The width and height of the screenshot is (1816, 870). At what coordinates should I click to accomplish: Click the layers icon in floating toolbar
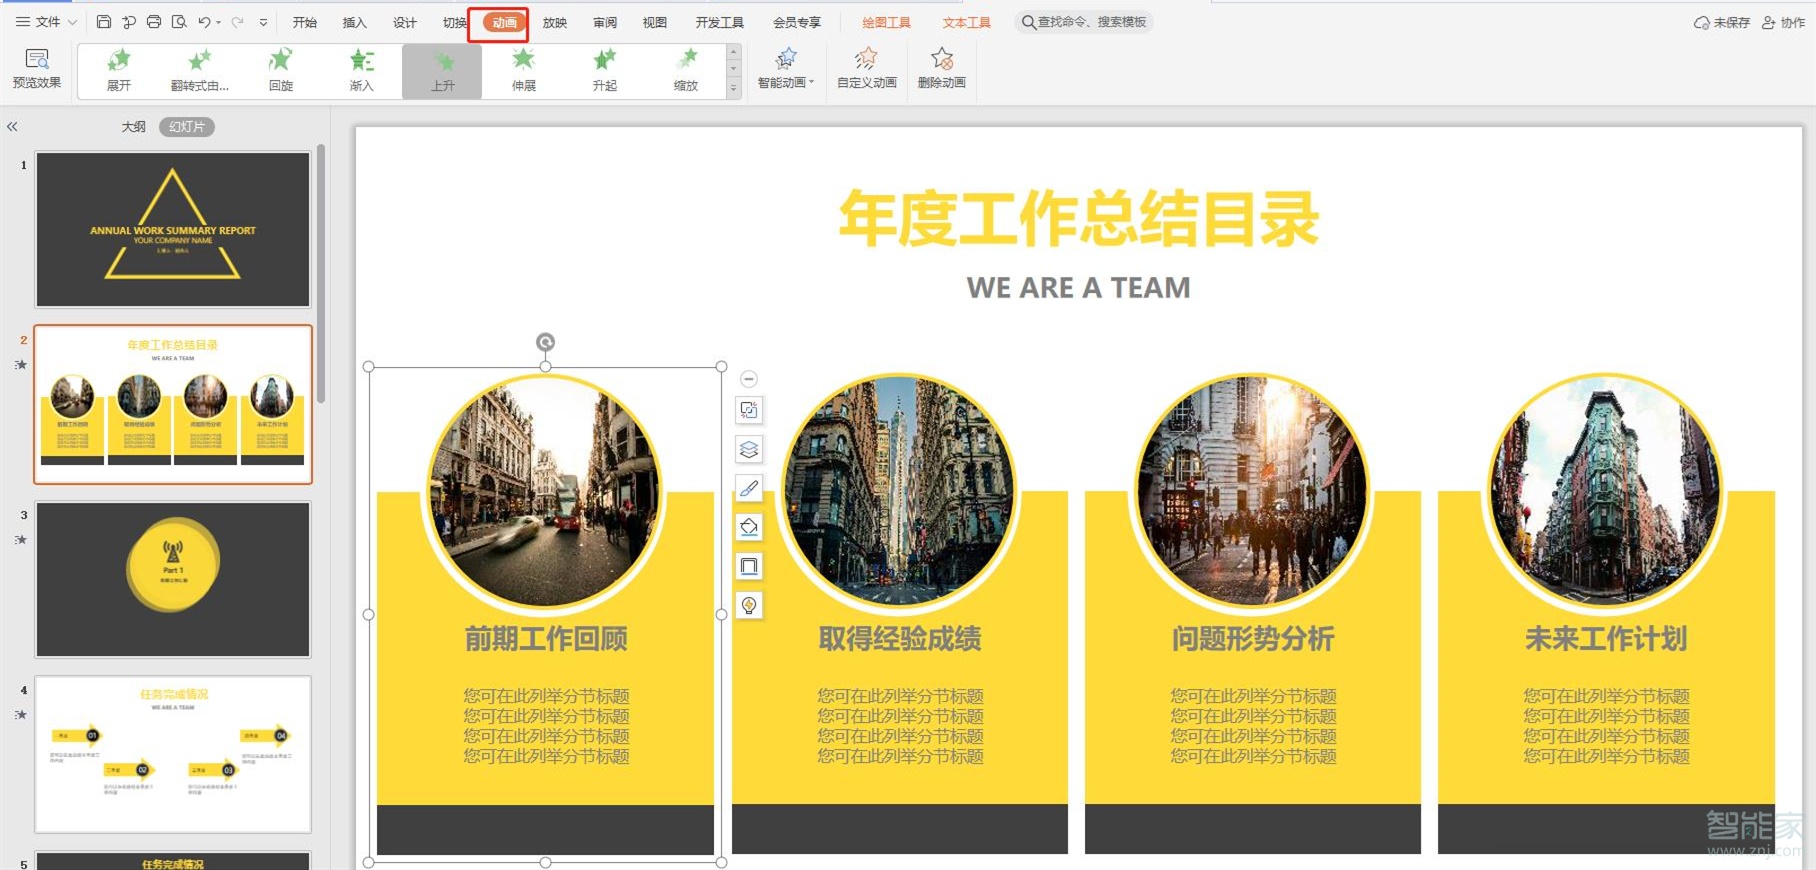(x=749, y=449)
